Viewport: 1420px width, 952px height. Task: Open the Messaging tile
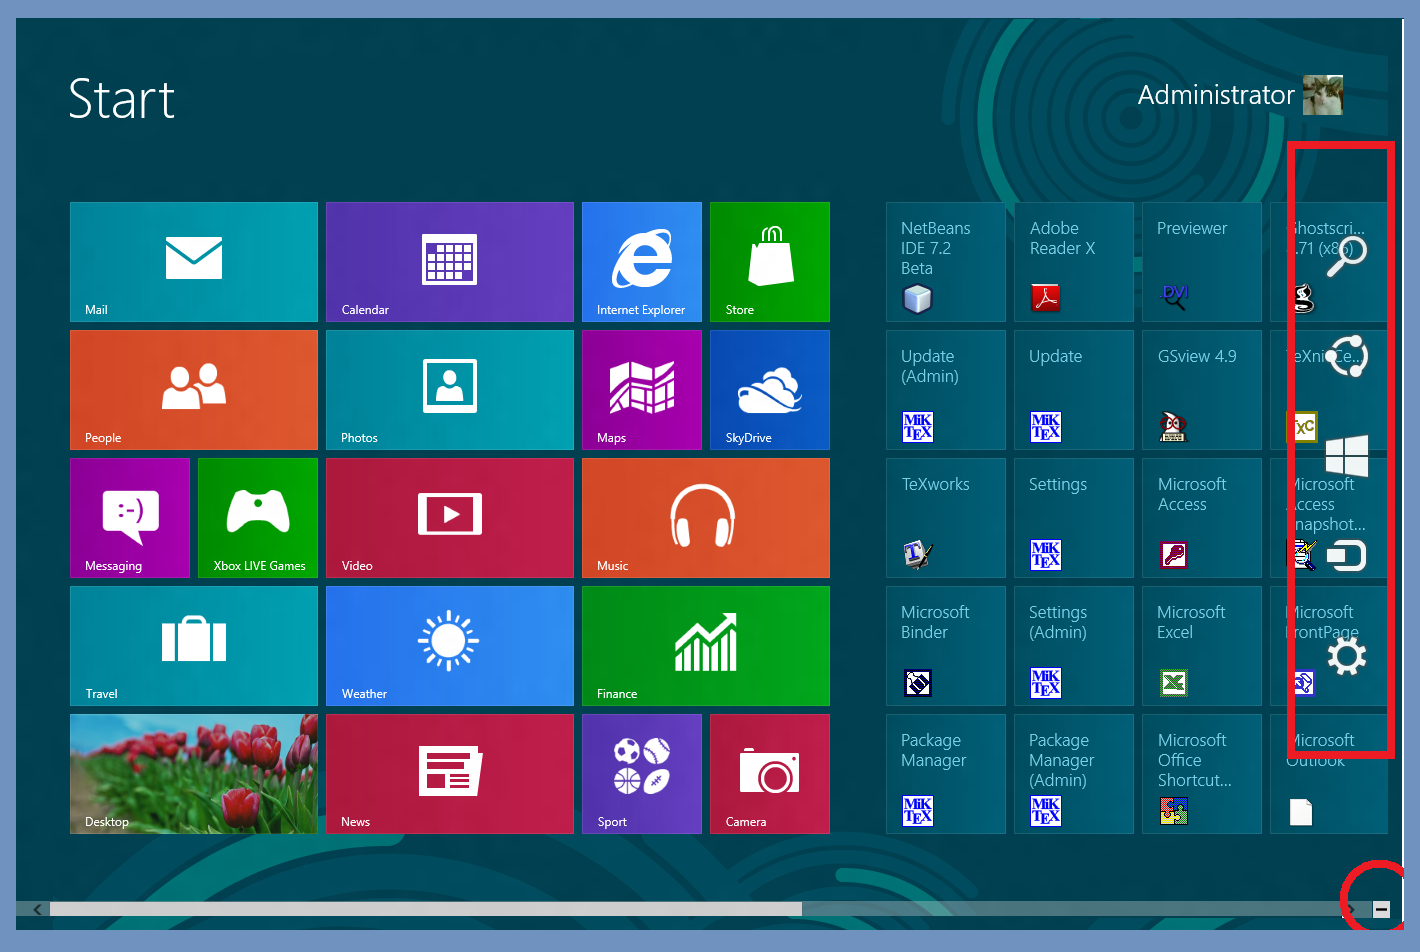(x=130, y=518)
